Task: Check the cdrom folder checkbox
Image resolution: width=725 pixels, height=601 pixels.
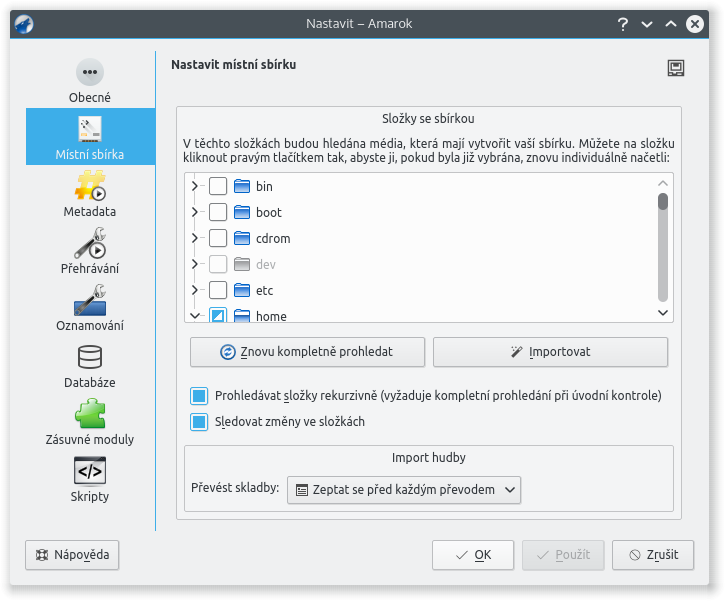Action: [x=218, y=238]
